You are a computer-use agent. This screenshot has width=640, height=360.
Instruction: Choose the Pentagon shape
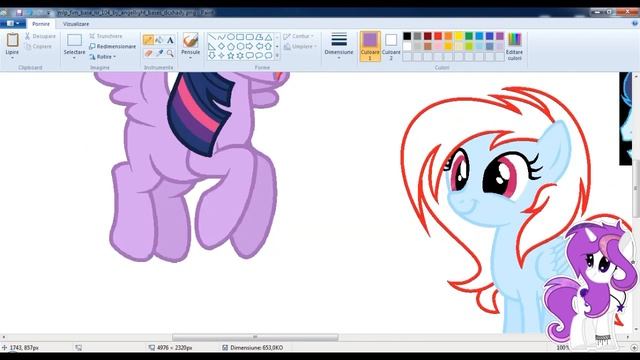pyautogui.click(x=231, y=46)
